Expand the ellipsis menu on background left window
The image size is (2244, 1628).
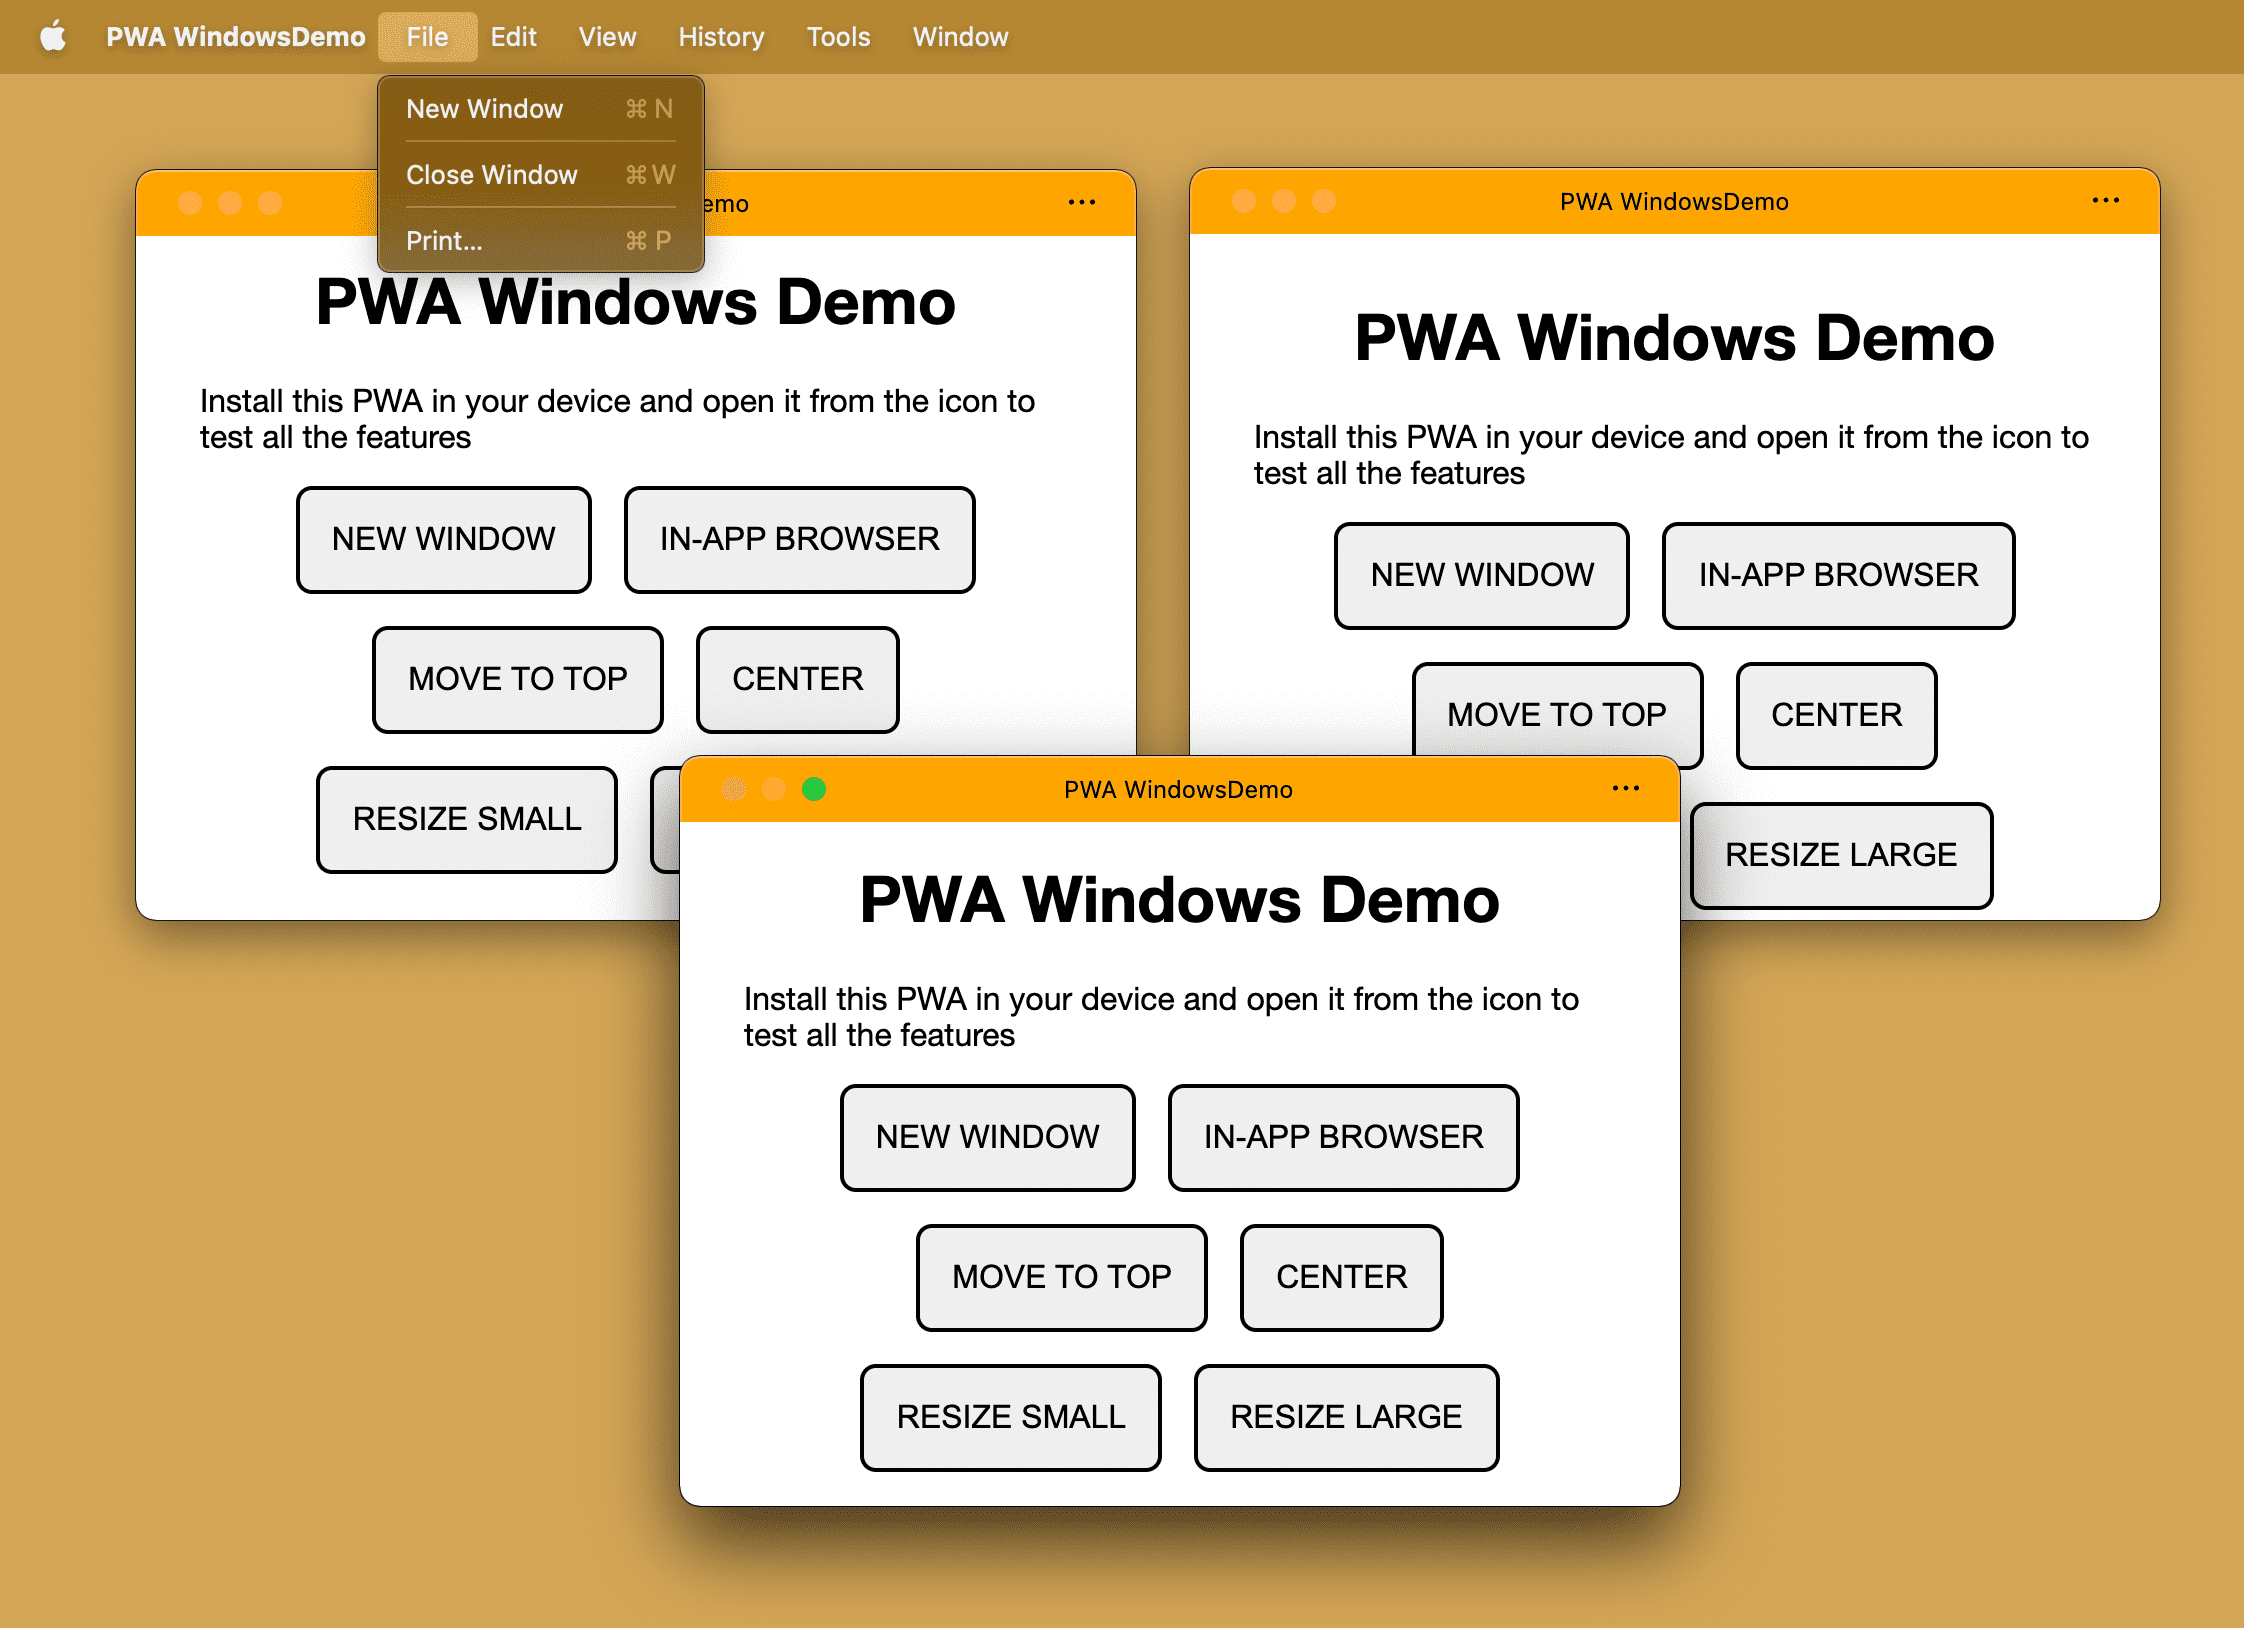click(1078, 204)
